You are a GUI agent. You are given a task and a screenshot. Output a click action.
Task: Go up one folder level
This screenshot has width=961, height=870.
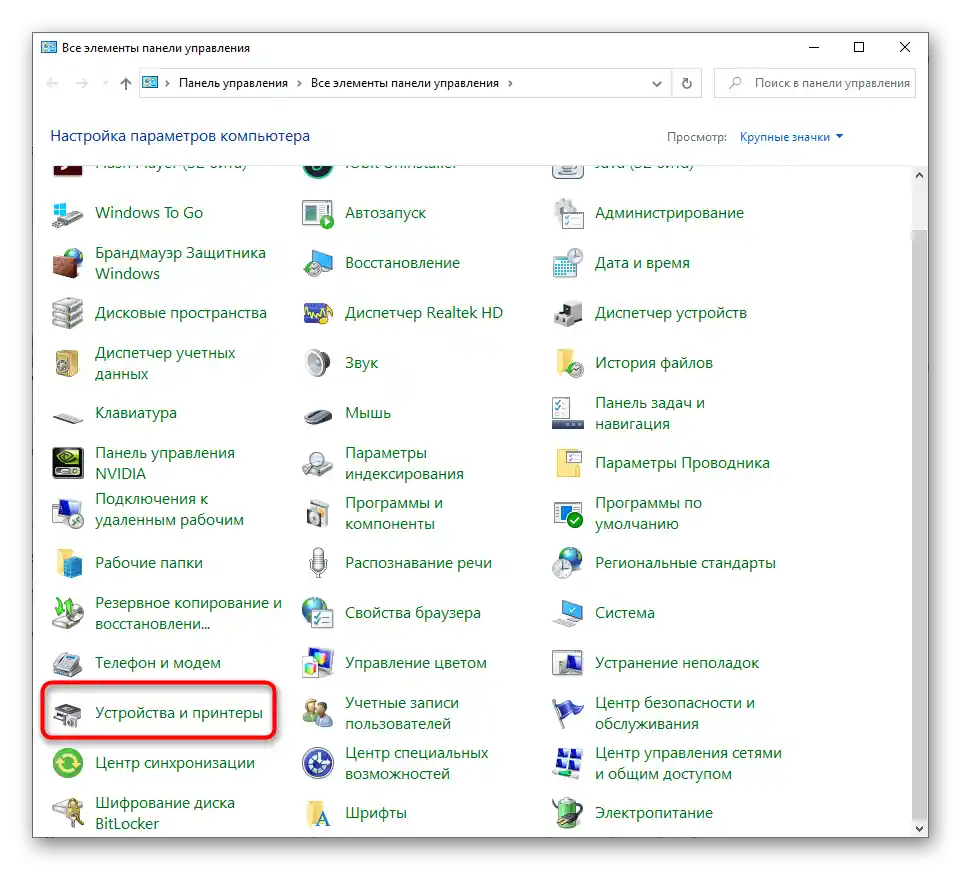[126, 83]
